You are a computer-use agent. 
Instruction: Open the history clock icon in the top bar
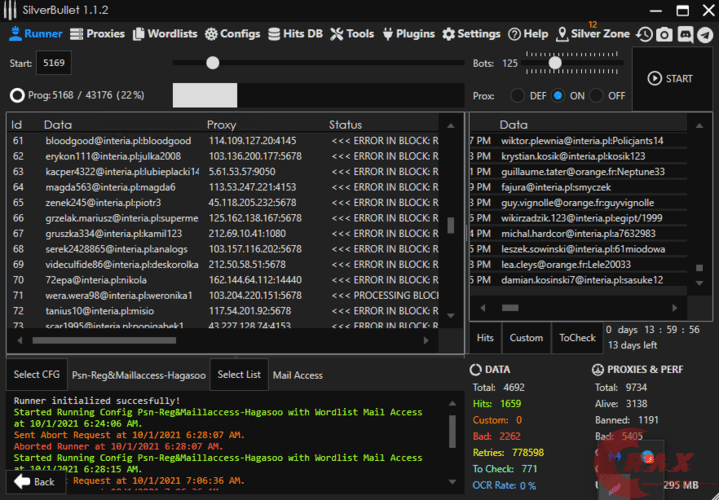(x=645, y=34)
